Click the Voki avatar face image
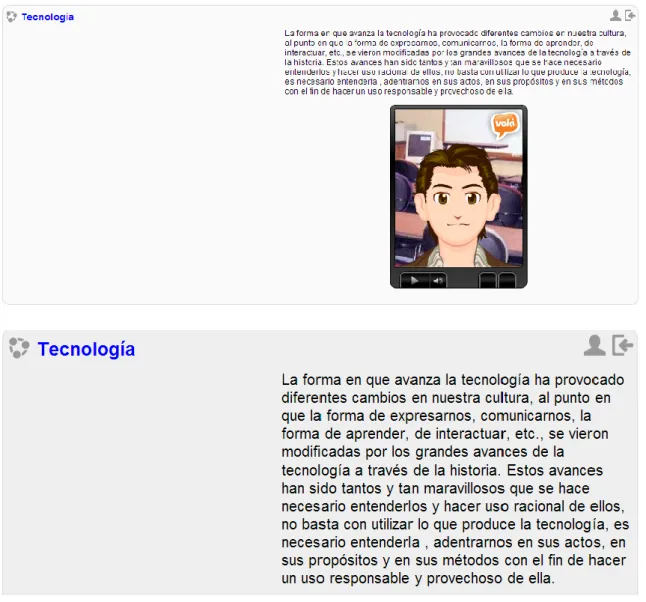Viewport: 646px width, 602px height. (459, 187)
